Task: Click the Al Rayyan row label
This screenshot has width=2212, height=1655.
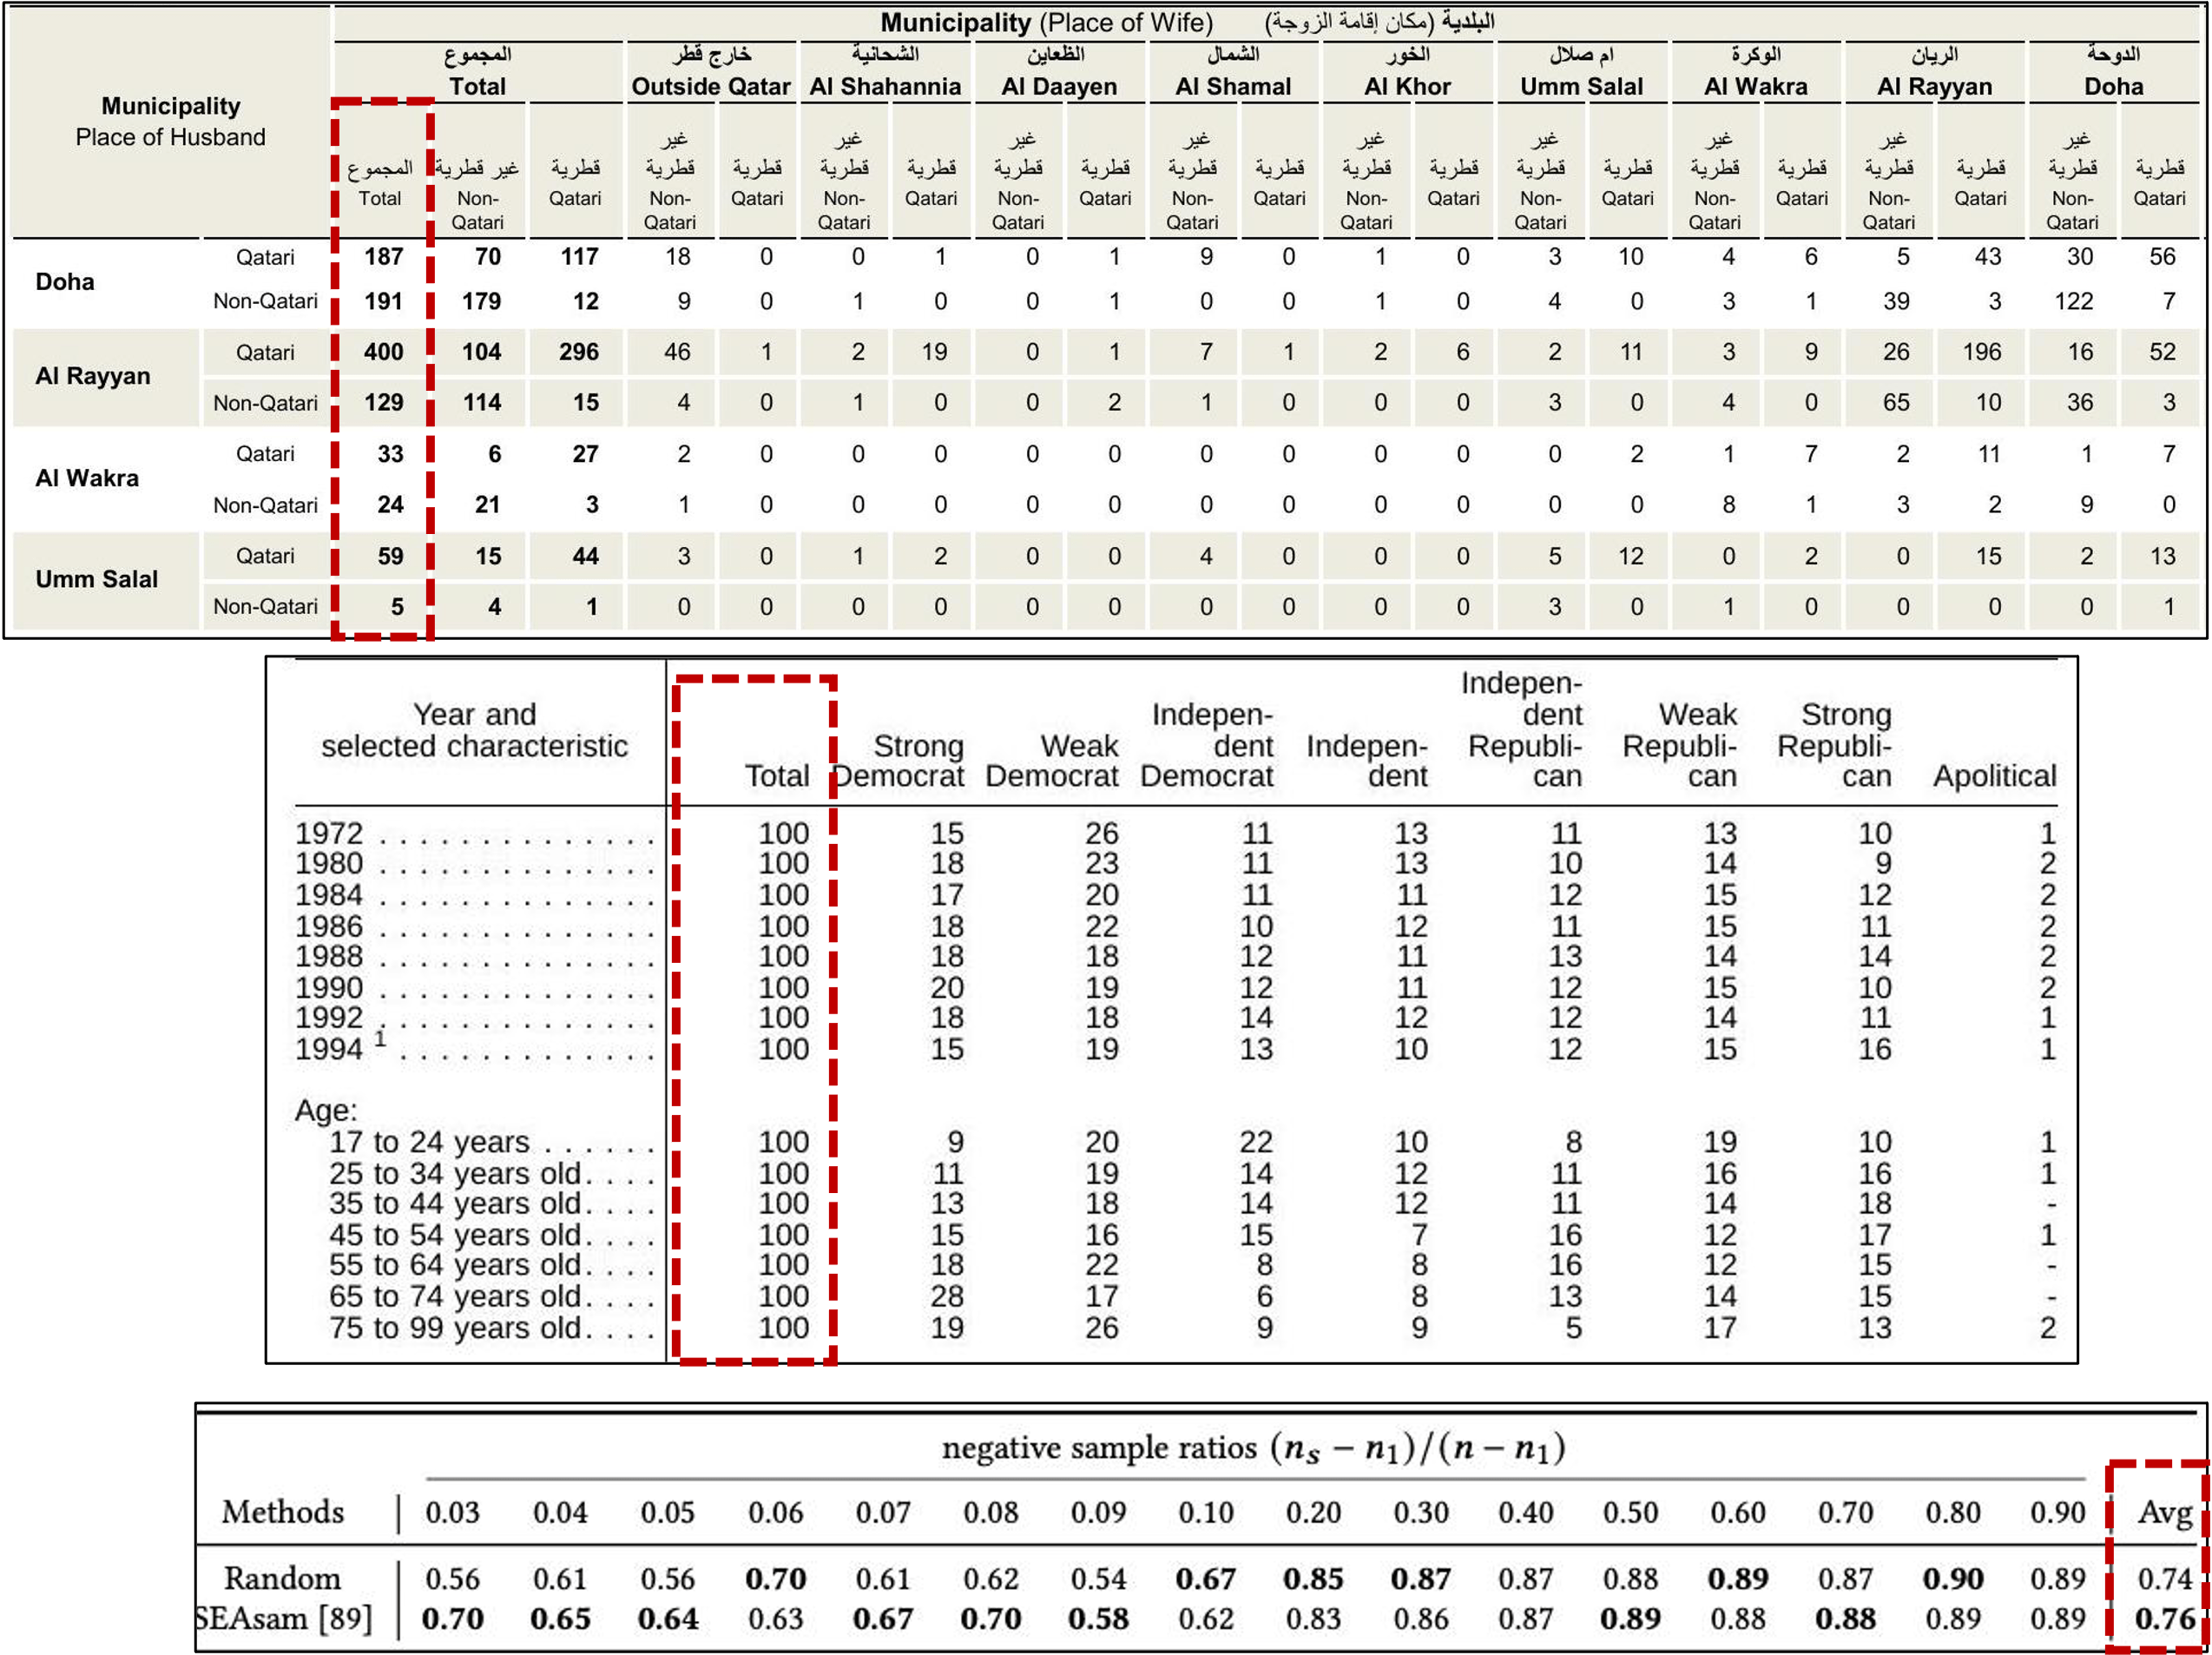Action: pyautogui.click(x=92, y=376)
